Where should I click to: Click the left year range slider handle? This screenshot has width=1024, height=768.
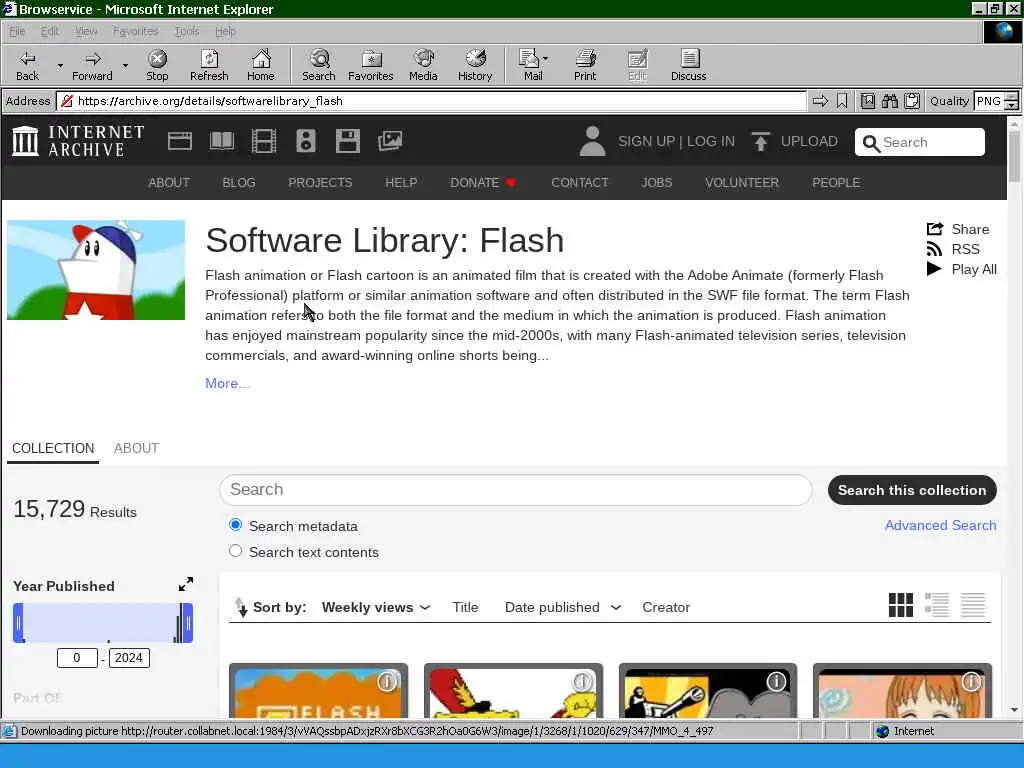coord(18,622)
